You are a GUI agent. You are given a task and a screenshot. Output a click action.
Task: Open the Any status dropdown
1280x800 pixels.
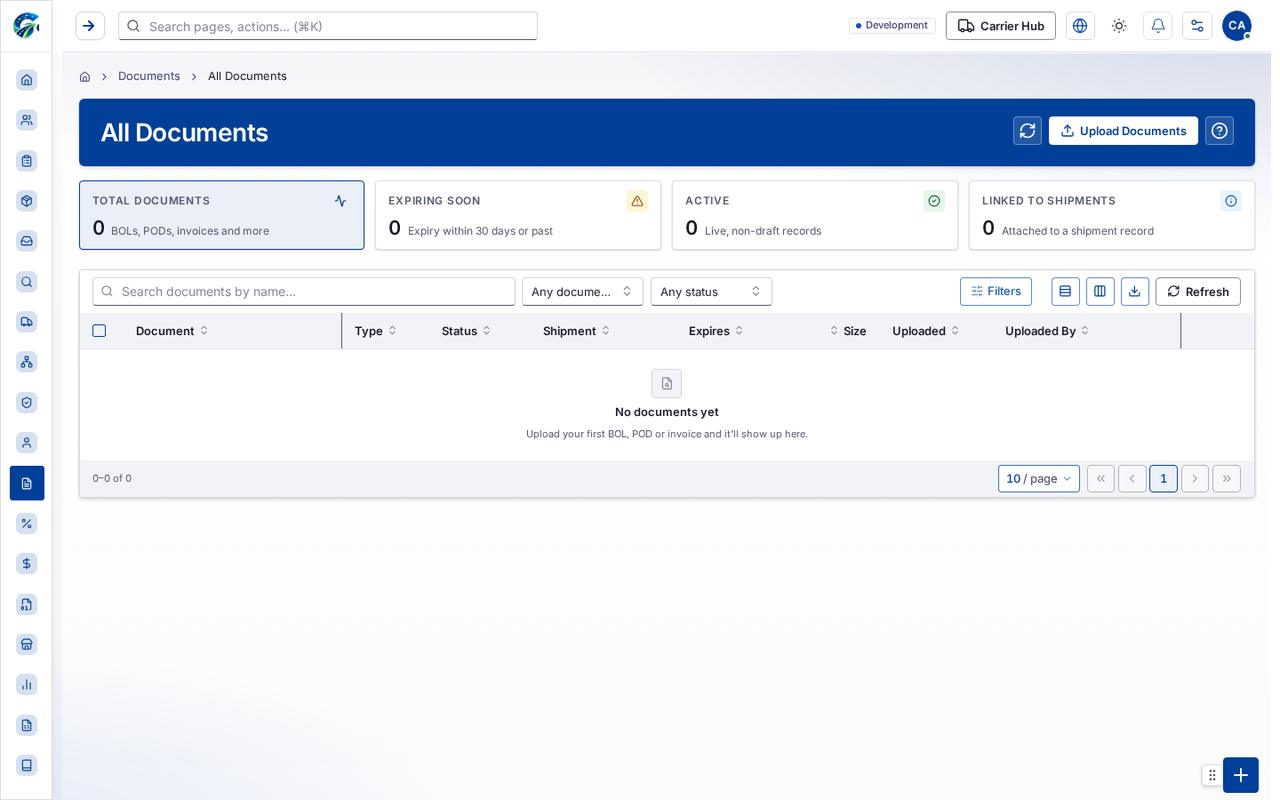(711, 292)
